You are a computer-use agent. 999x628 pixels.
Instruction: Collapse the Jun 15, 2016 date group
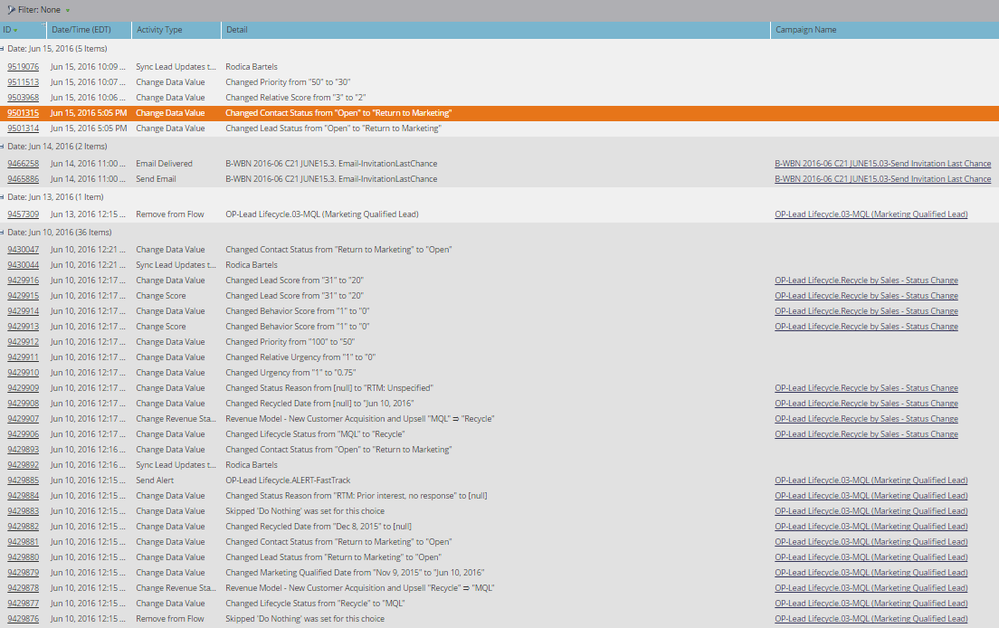coord(3,48)
